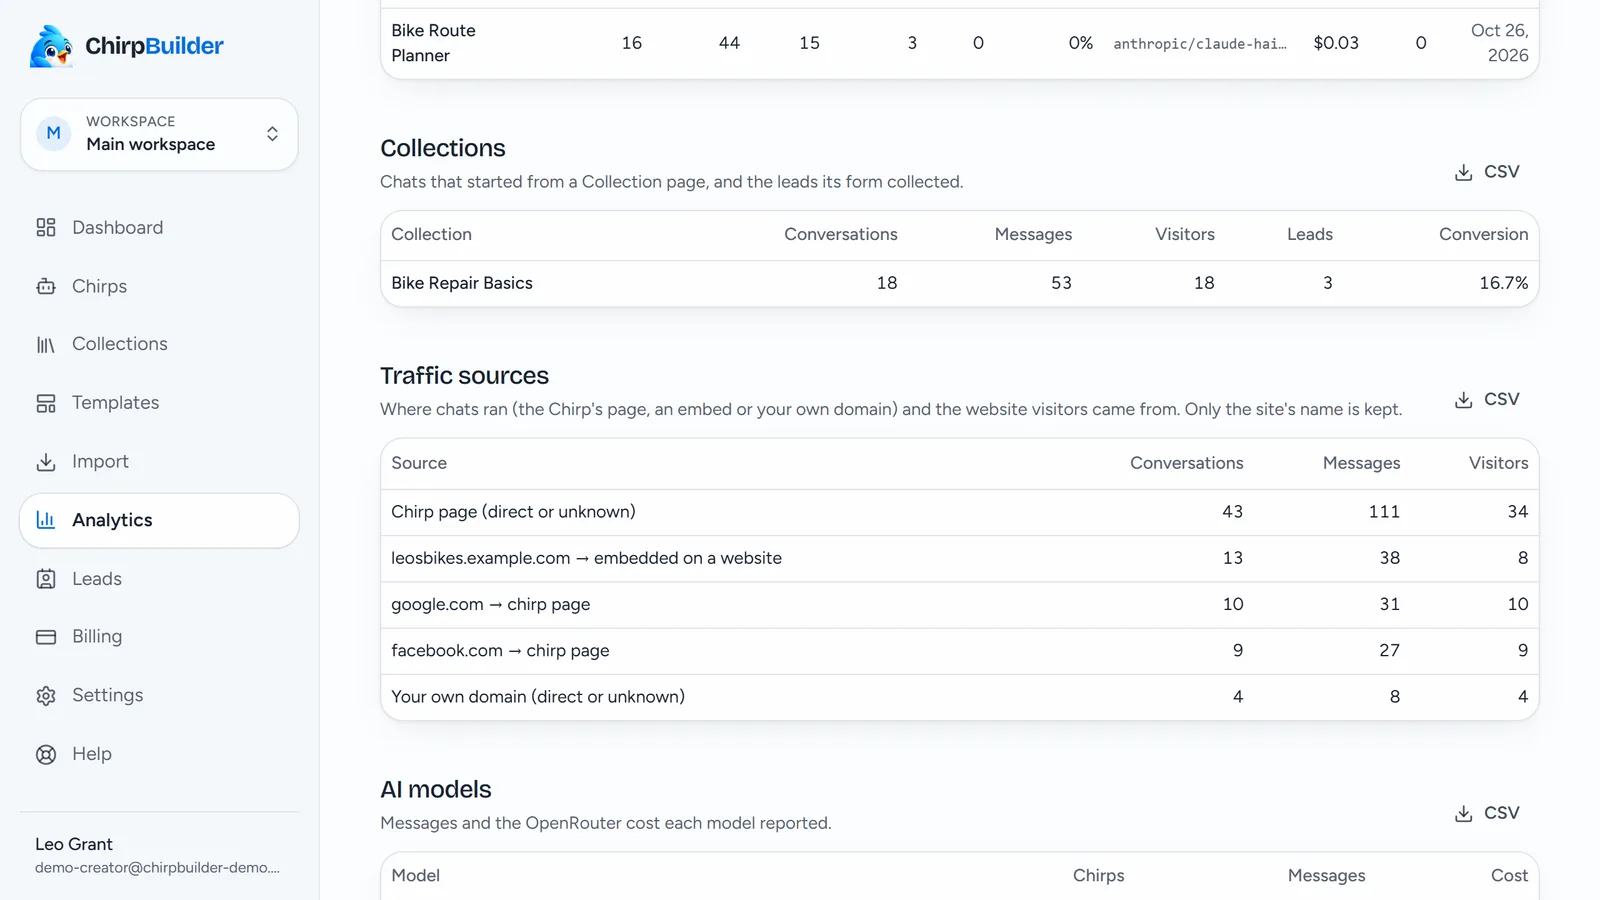
Task: Download AI models CSV
Action: point(1487,813)
